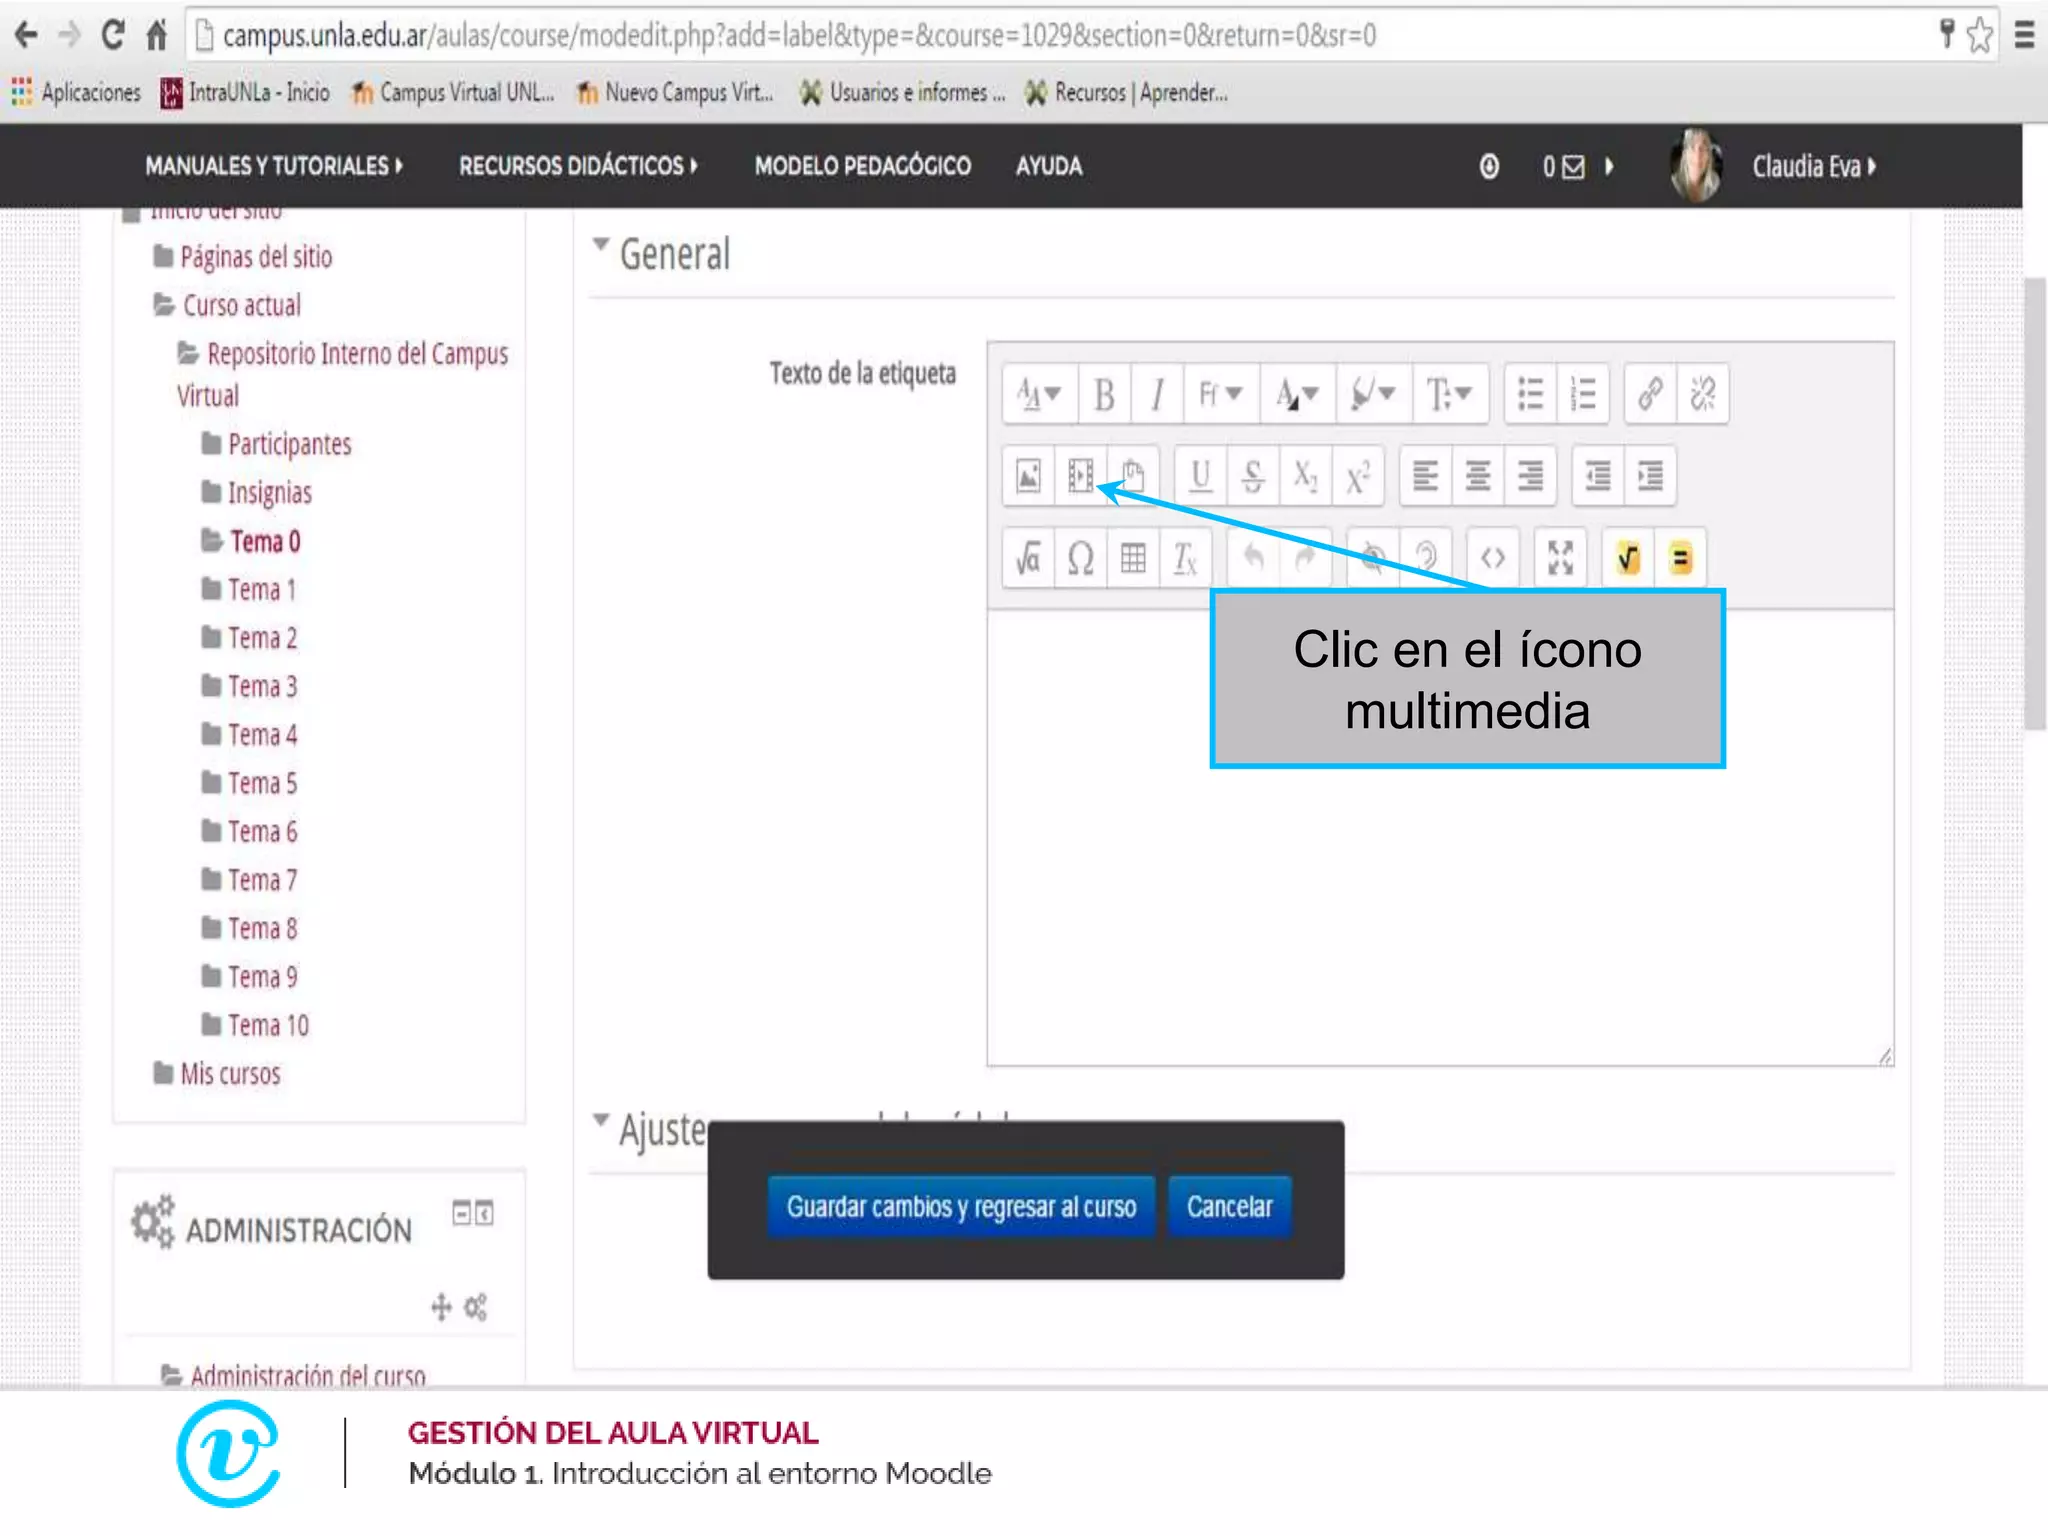Open the background highlight color picker
This screenshot has height=1536, width=2048.
click(x=1372, y=394)
